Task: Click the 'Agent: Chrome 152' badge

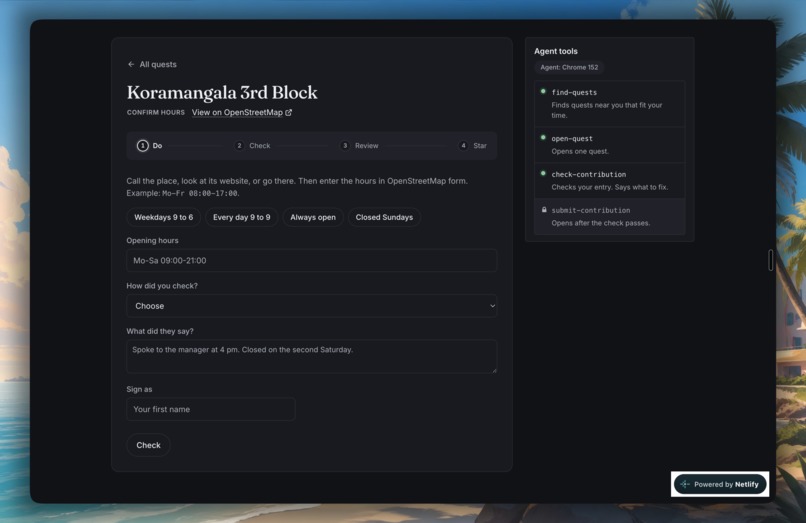Action: click(569, 67)
